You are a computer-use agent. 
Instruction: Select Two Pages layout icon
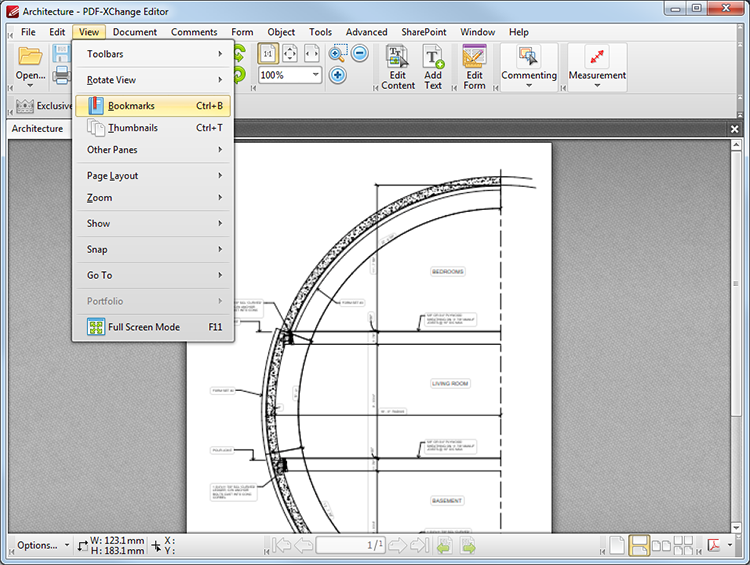(x=661, y=545)
